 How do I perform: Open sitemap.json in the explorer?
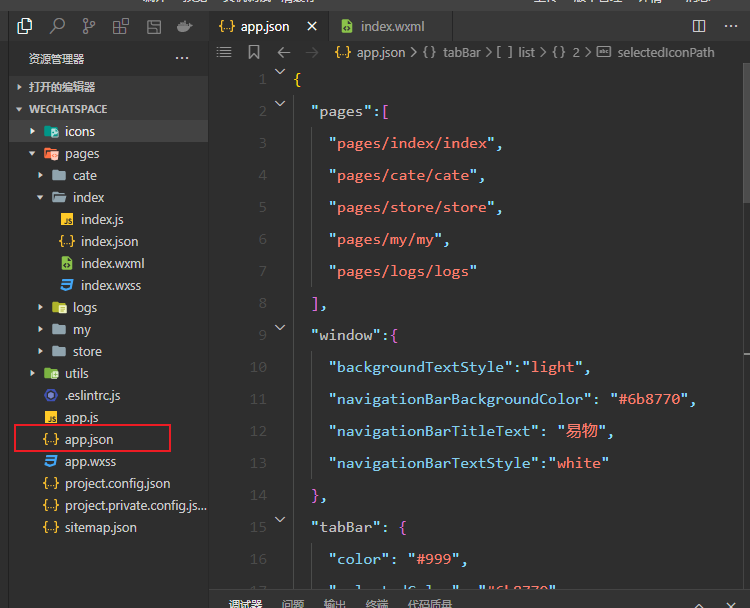point(109,527)
